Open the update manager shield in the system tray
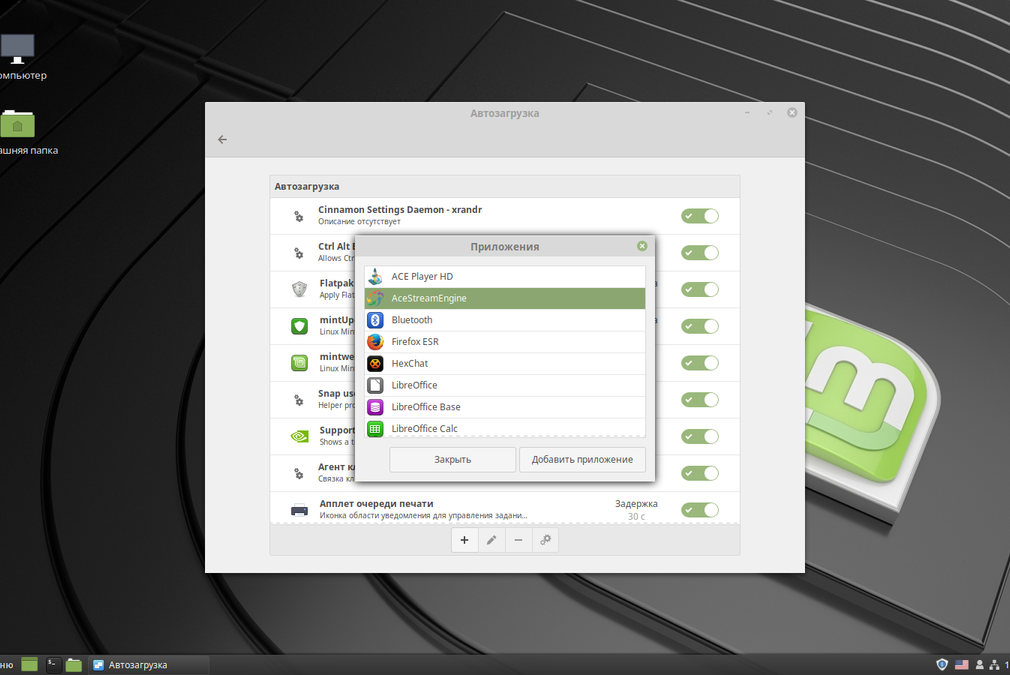Screen dimensions: 1010x675 point(942,665)
